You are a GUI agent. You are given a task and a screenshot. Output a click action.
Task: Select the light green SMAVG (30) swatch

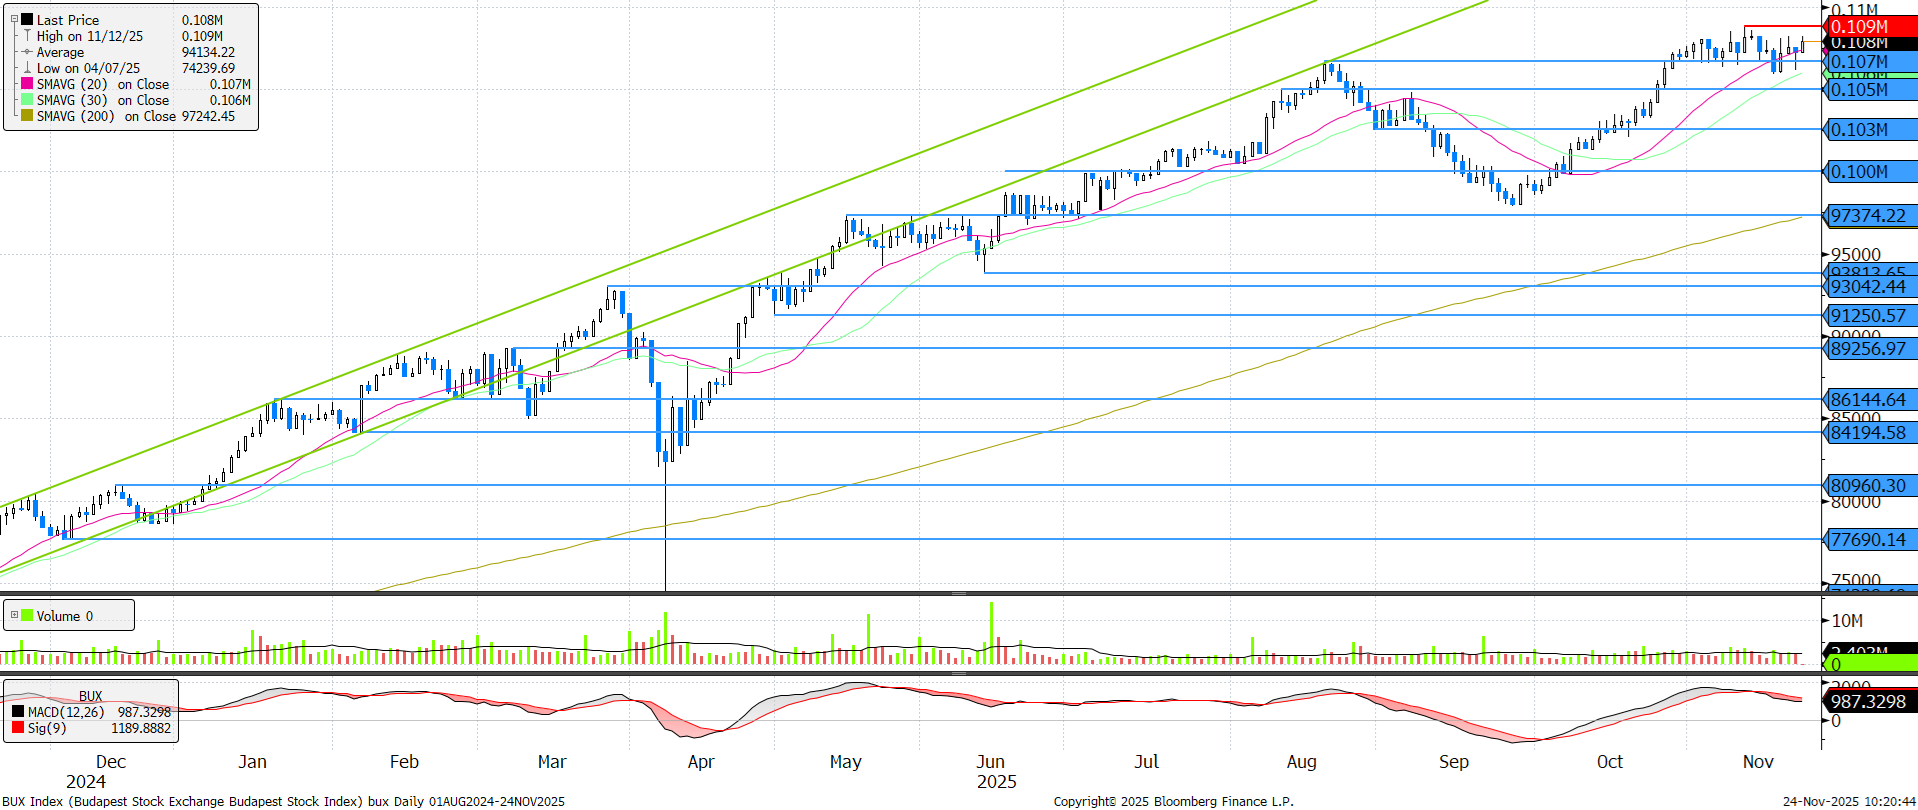point(27,100)
